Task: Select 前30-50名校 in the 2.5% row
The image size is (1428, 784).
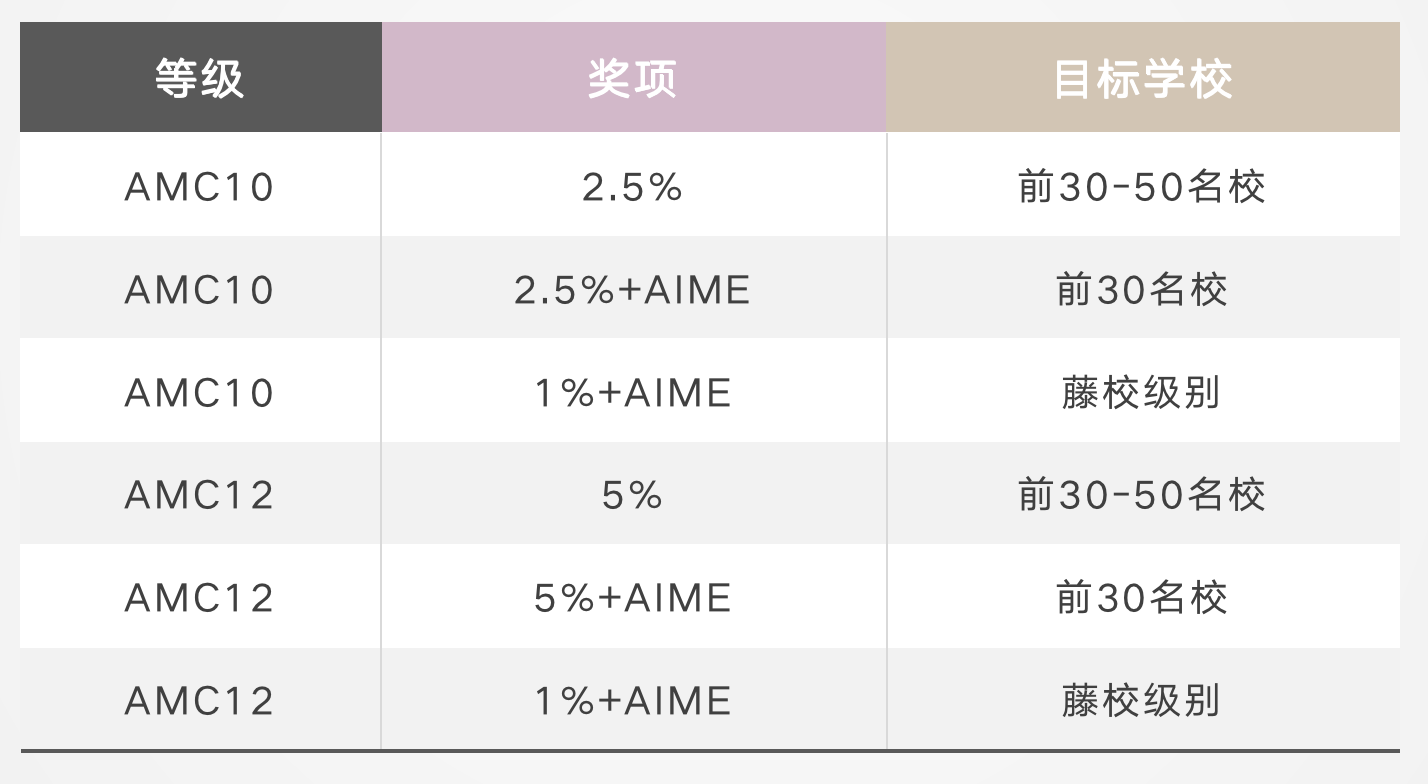Action: (1143, 187)
